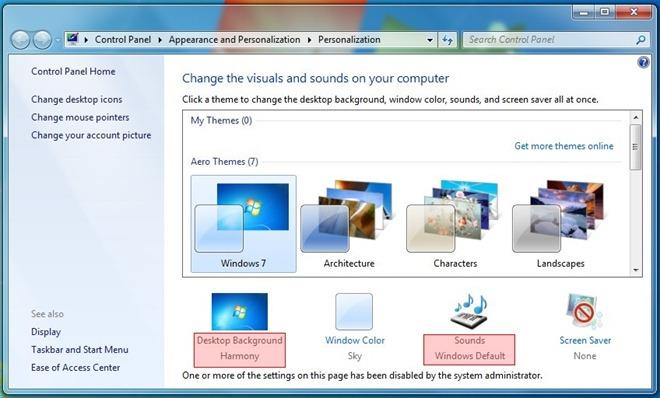Open Help via the blue question mark
Image resolution: width=660 pixels, height=398 pixels.
[x=643, y=63]
